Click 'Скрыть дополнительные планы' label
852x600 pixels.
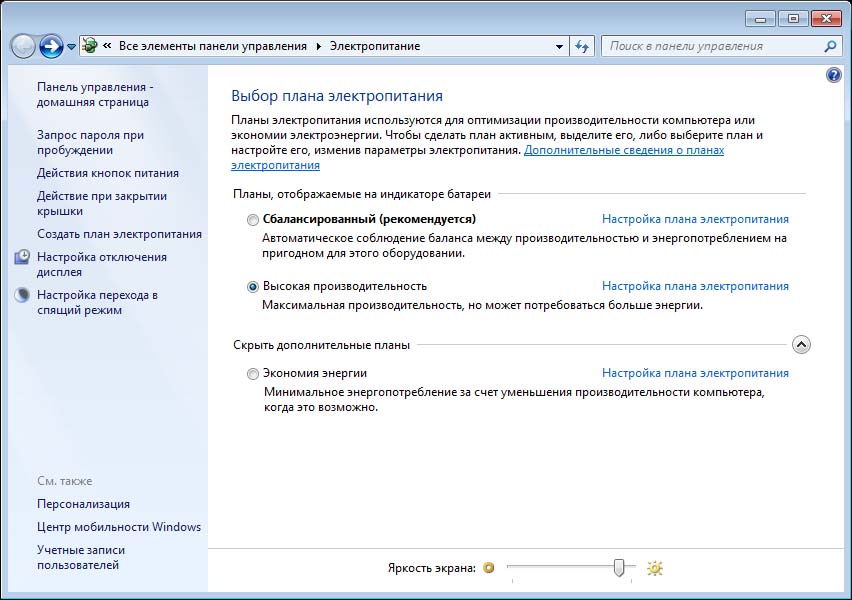pos(321,345)
